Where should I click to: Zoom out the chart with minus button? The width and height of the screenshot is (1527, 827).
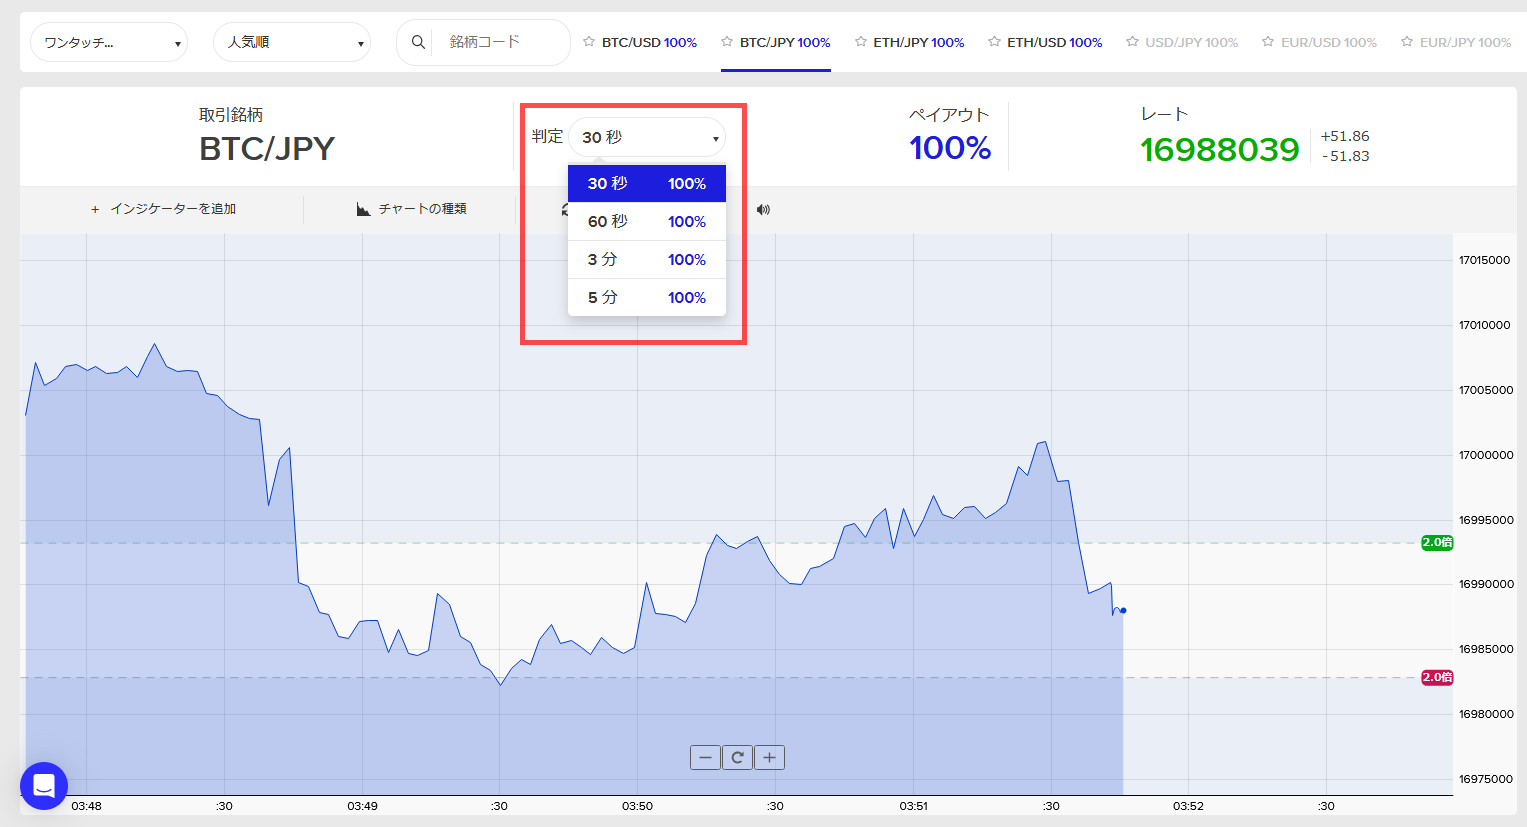pyautogui.click(x=705, y=758)
